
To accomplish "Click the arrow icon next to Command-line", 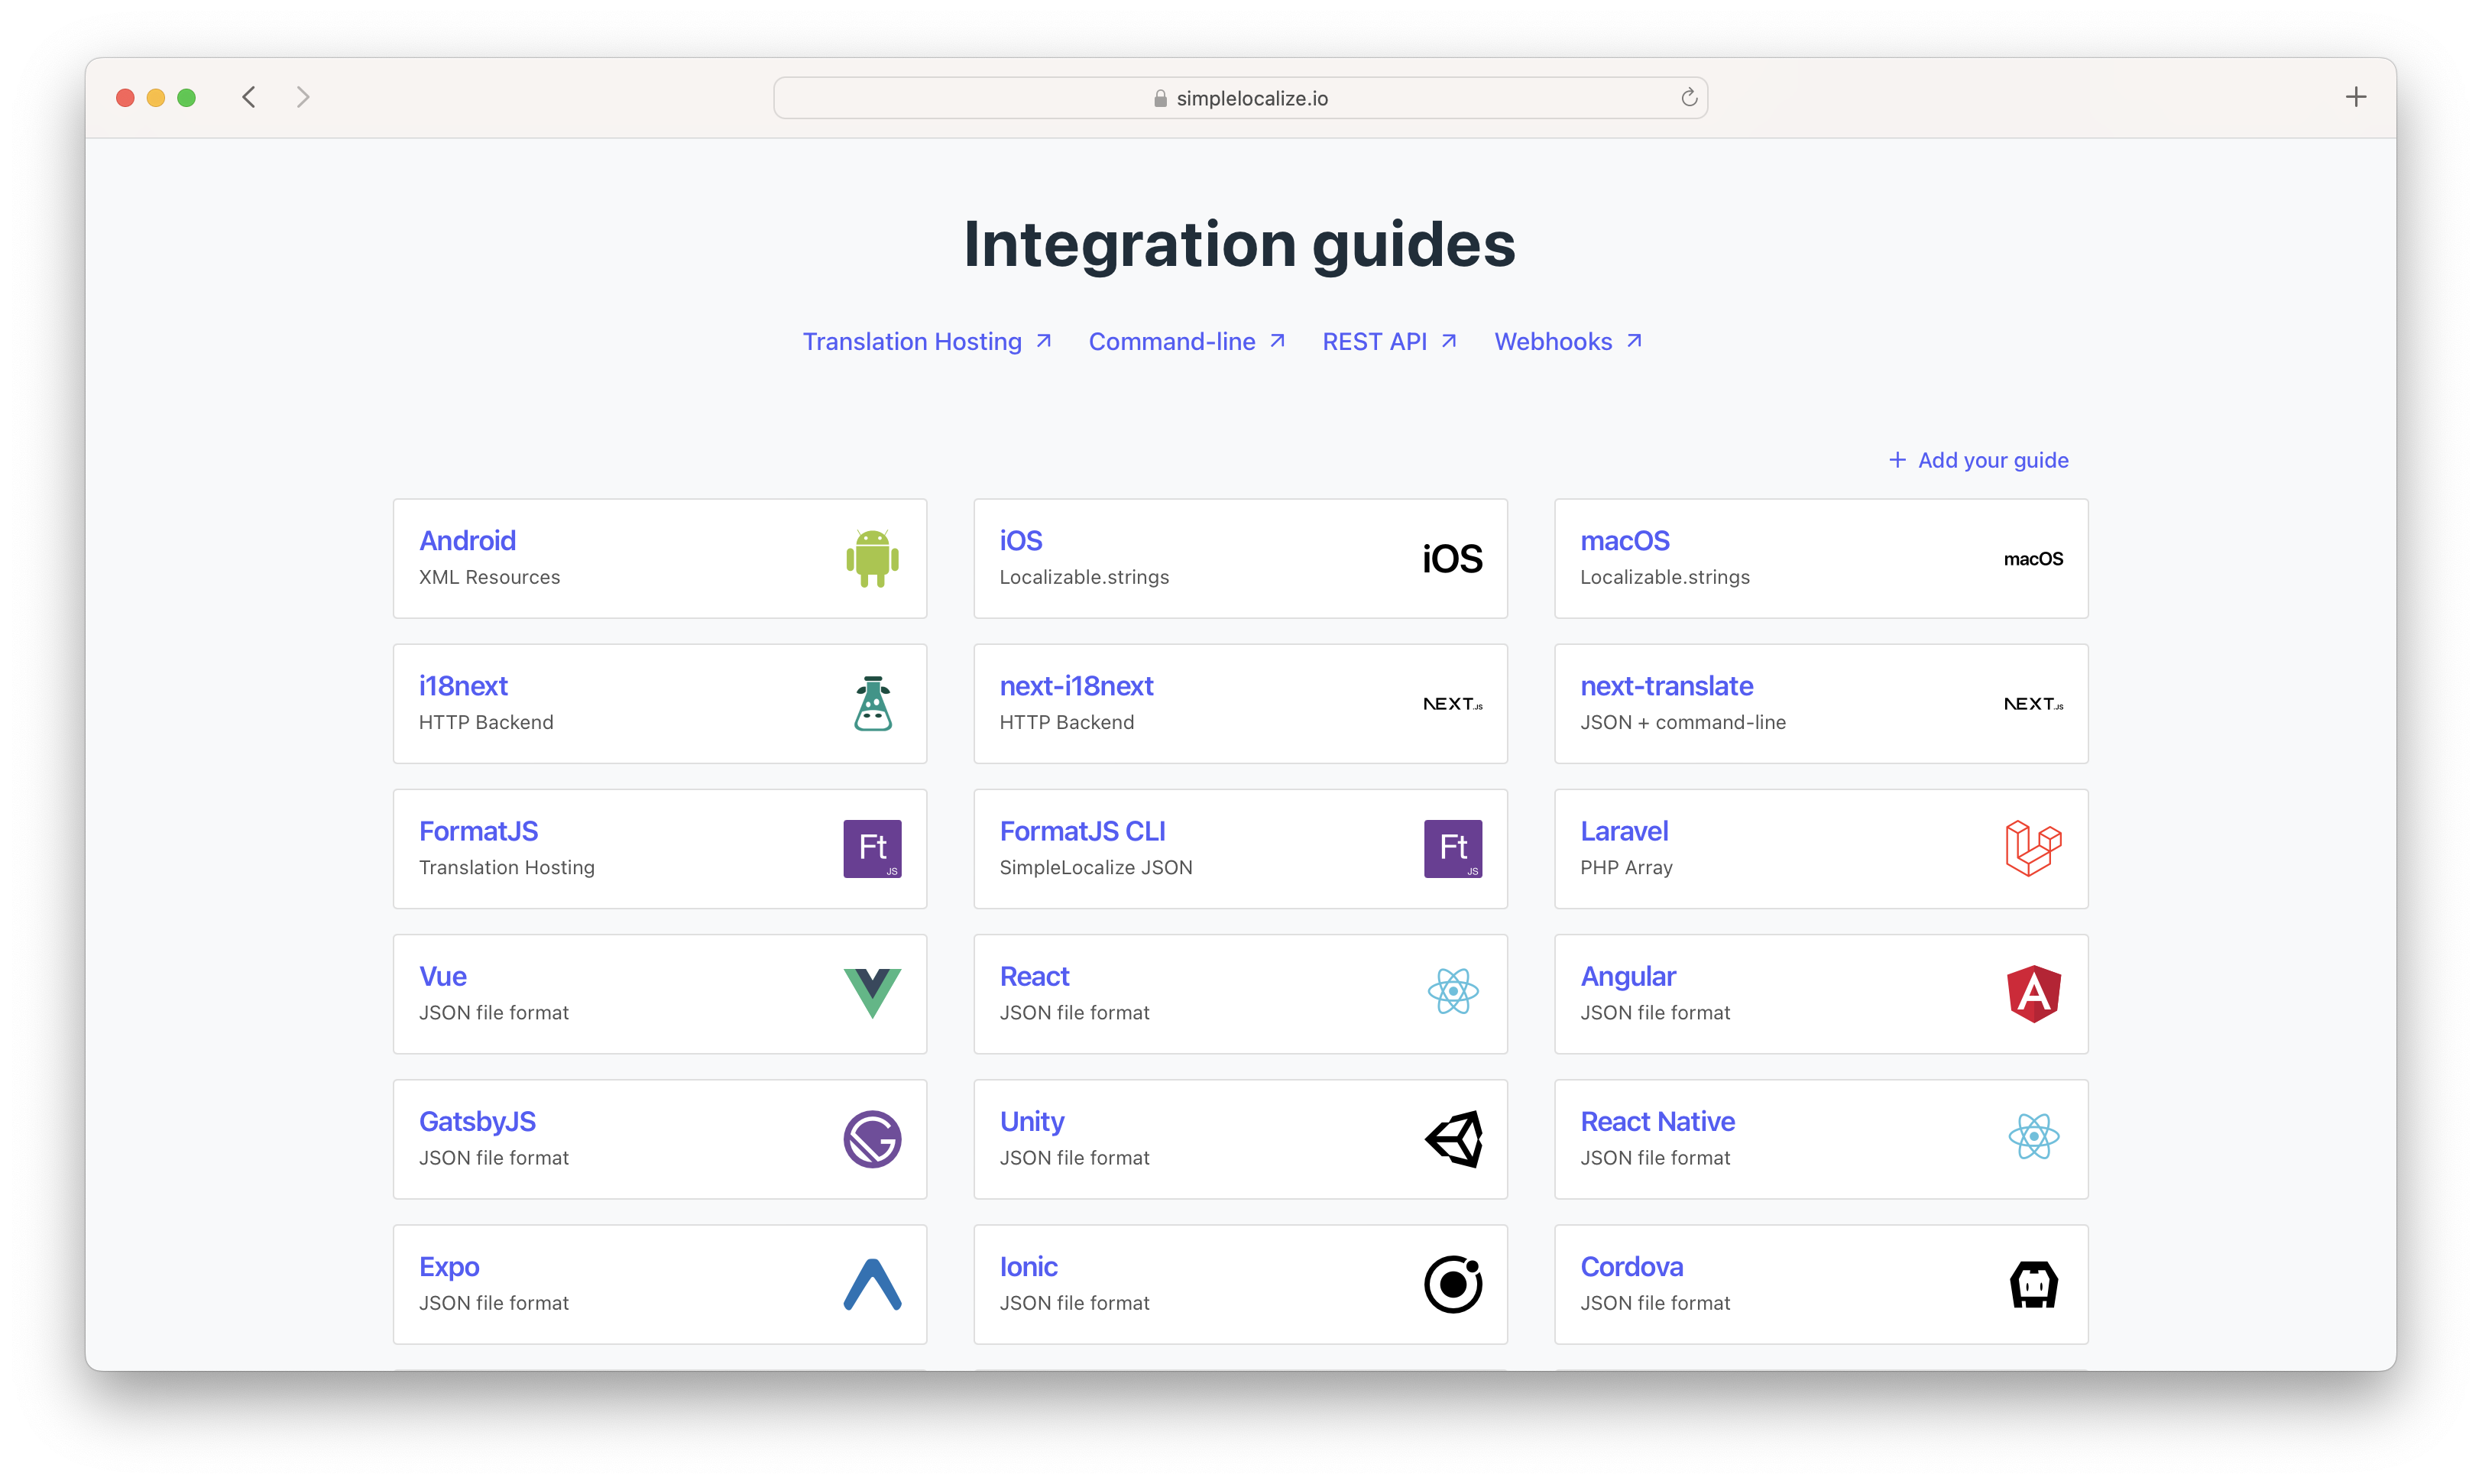I will [1277, 341].
